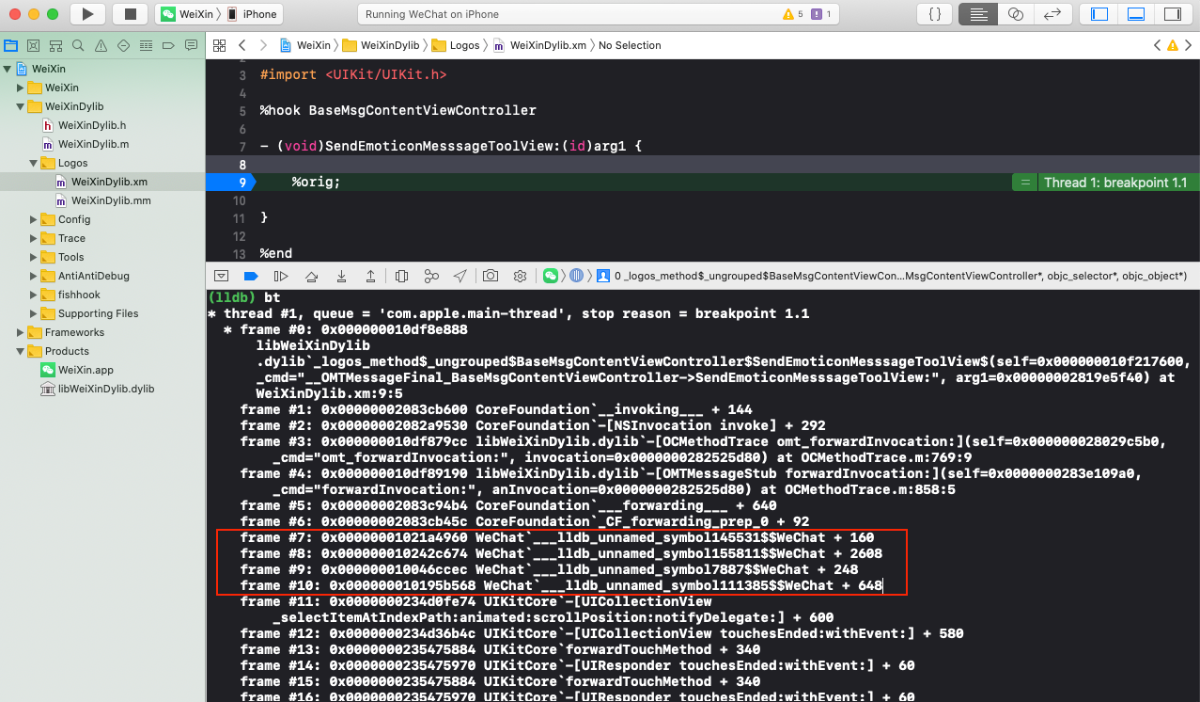Click the yellow warnings count indicator
This screenshot has height=702, width=1200.
[x=794, y=14]
